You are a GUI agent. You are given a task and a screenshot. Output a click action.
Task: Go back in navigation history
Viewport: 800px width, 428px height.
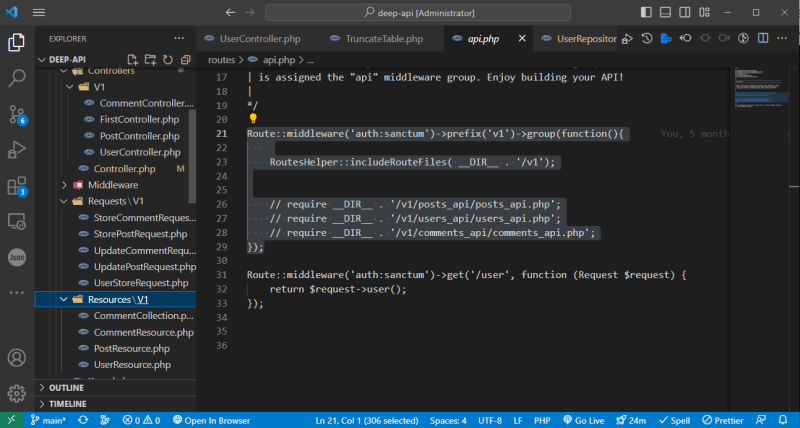[230, 13]
